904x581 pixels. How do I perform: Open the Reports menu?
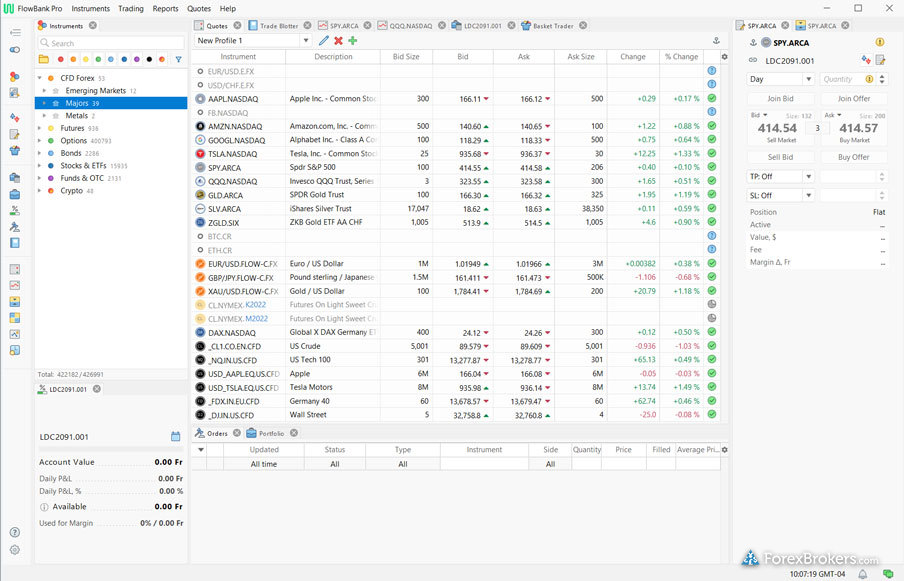pyautogui.click(x=165, y=9)
